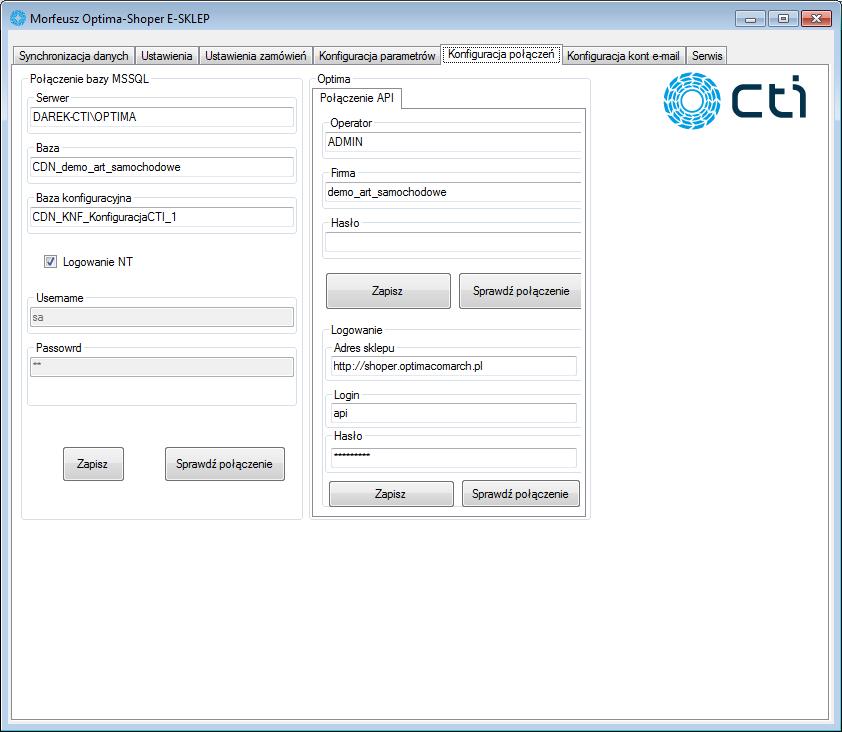Click the Baza field with CDN_demo_art_samochodowe
Image resolution: width=842 pixels, height=732 pixels.
coord(162,167)
